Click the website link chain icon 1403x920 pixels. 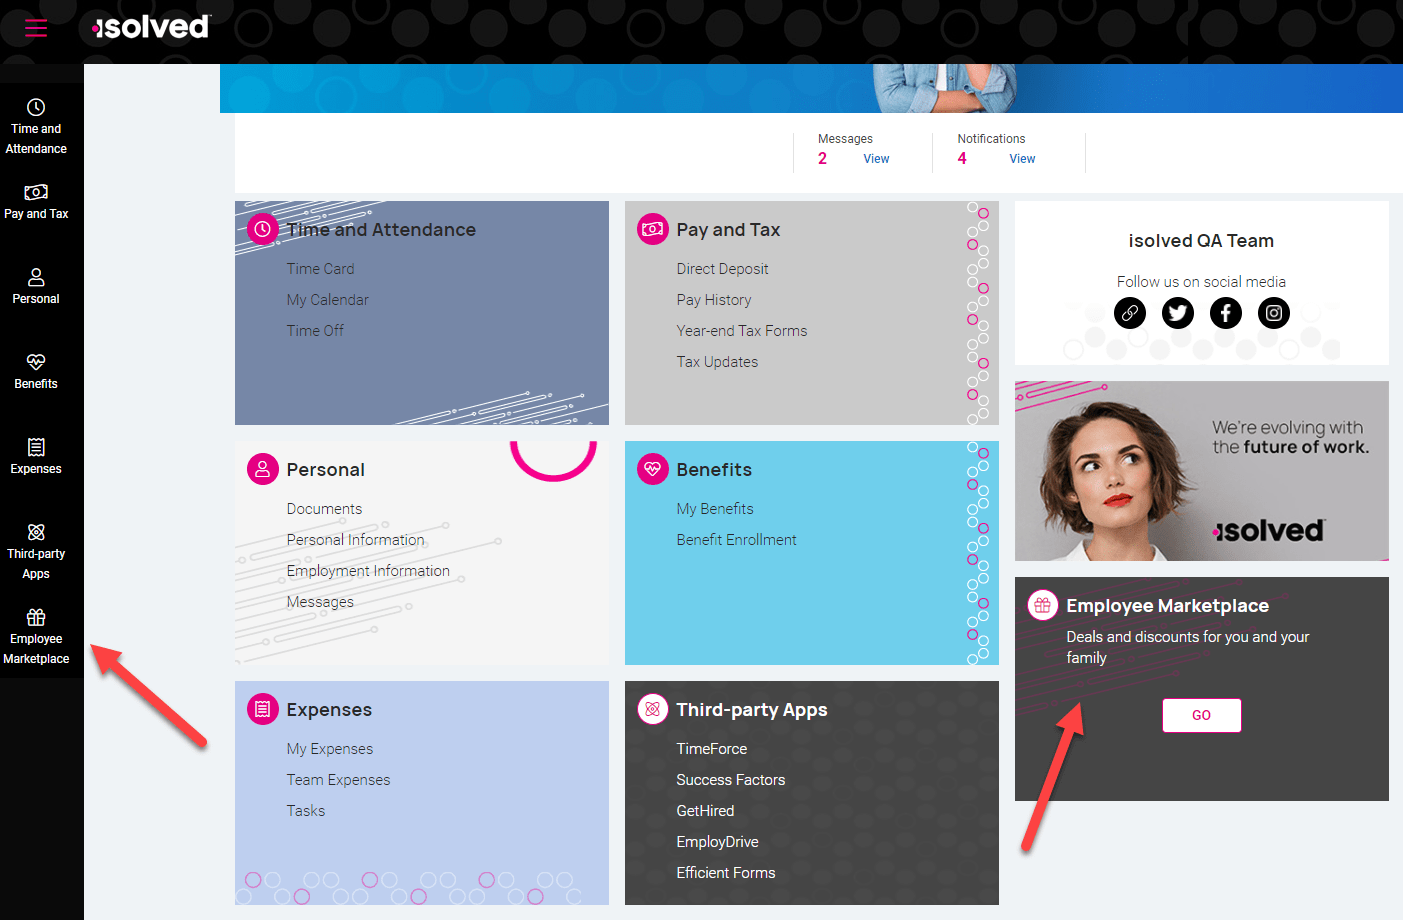pyautogui.click(x=1130, y=313)
